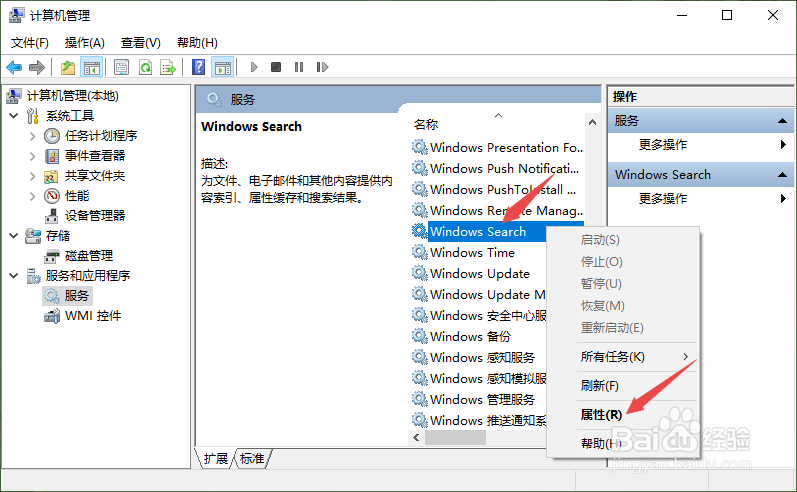The width and height of the screenshot is (797, 492).
Task: Expand the 性能 node
Action: (33, 196)
